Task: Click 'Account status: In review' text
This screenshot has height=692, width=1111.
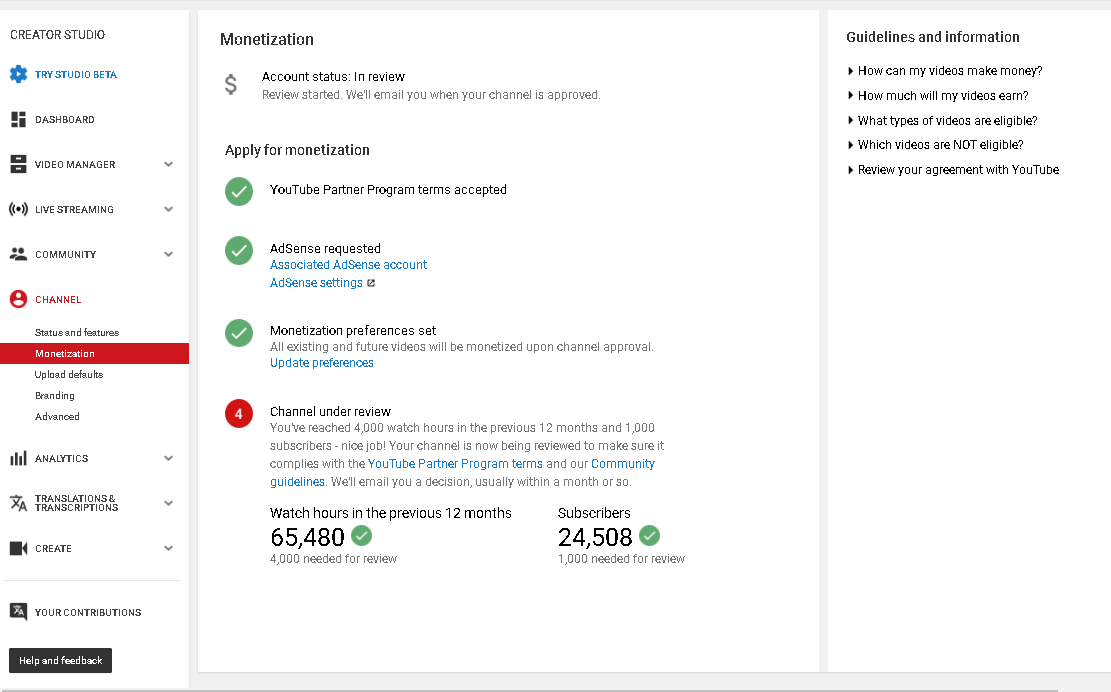Action: [x=333, y=76]
